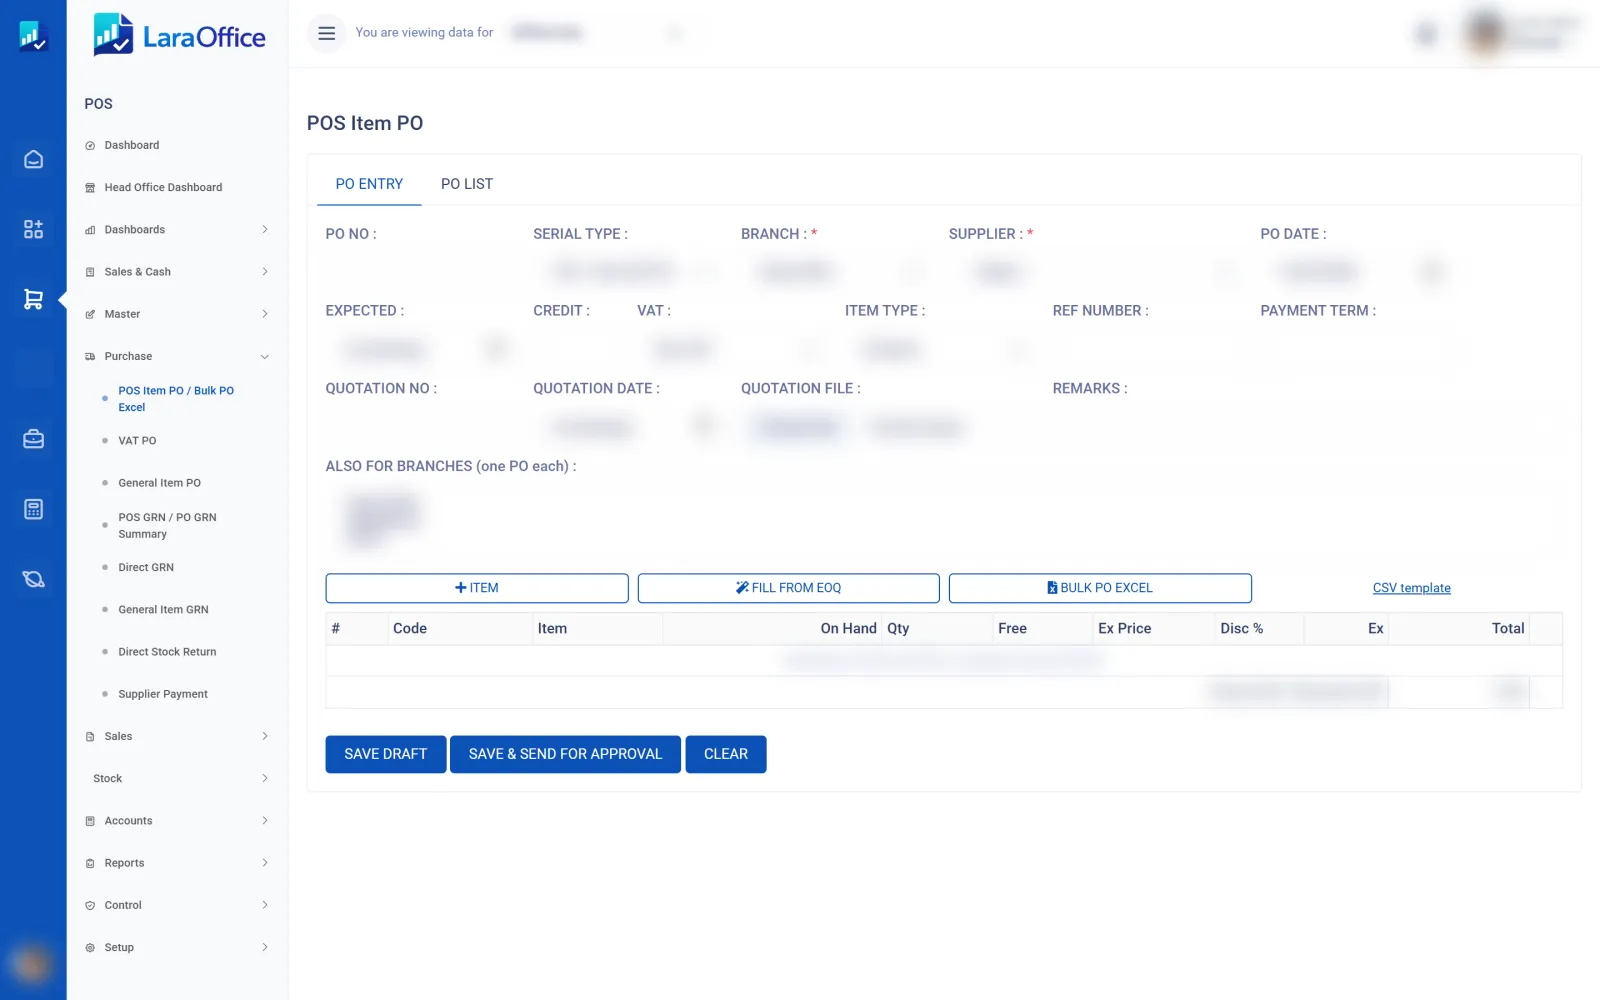Expand the Control menu
The height and width of the screenshot is (1000, 1600).
(177, 905)
